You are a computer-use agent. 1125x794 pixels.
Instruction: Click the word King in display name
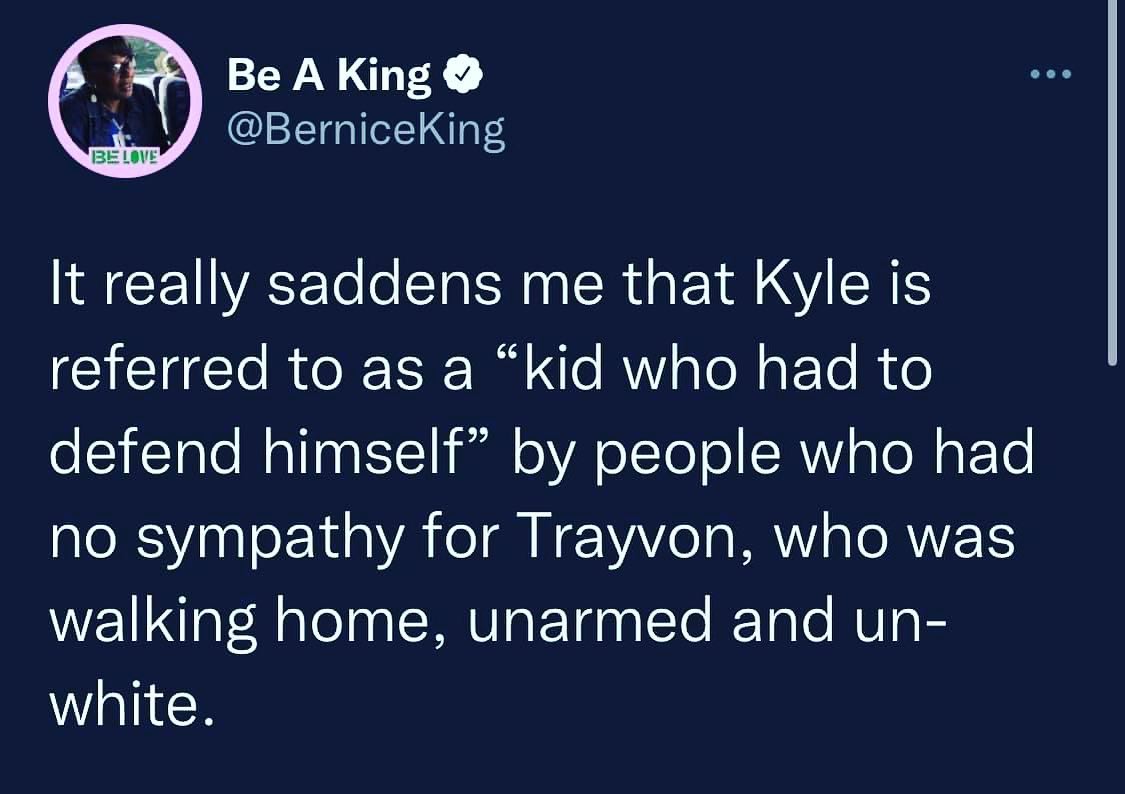[385, 76]
